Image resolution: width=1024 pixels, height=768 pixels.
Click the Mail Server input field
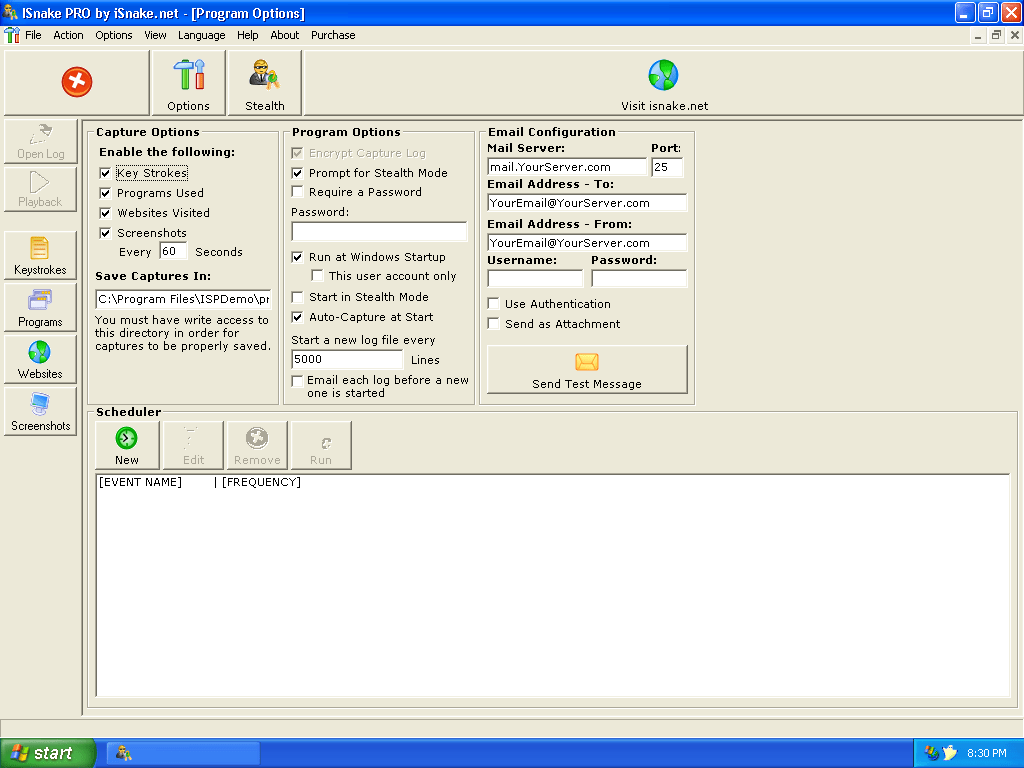point(566,167)
